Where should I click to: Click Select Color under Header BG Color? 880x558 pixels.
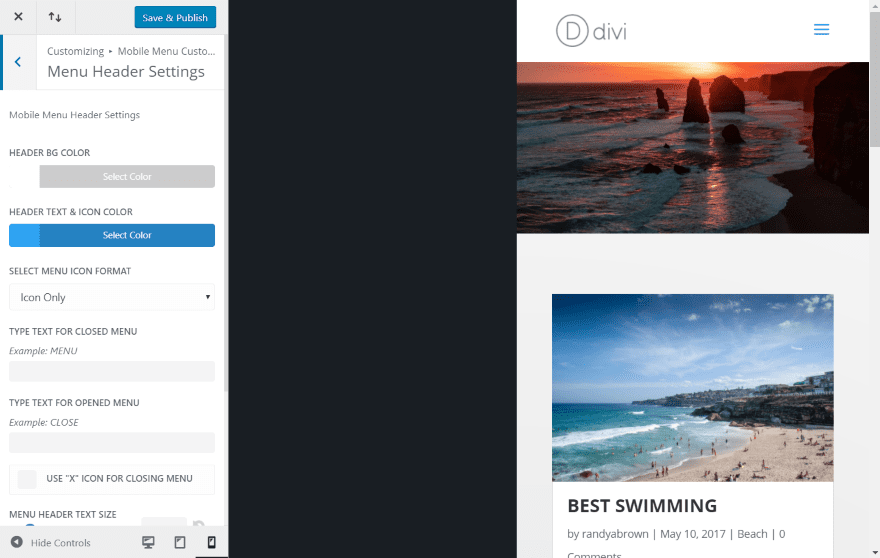click(127, 176)
